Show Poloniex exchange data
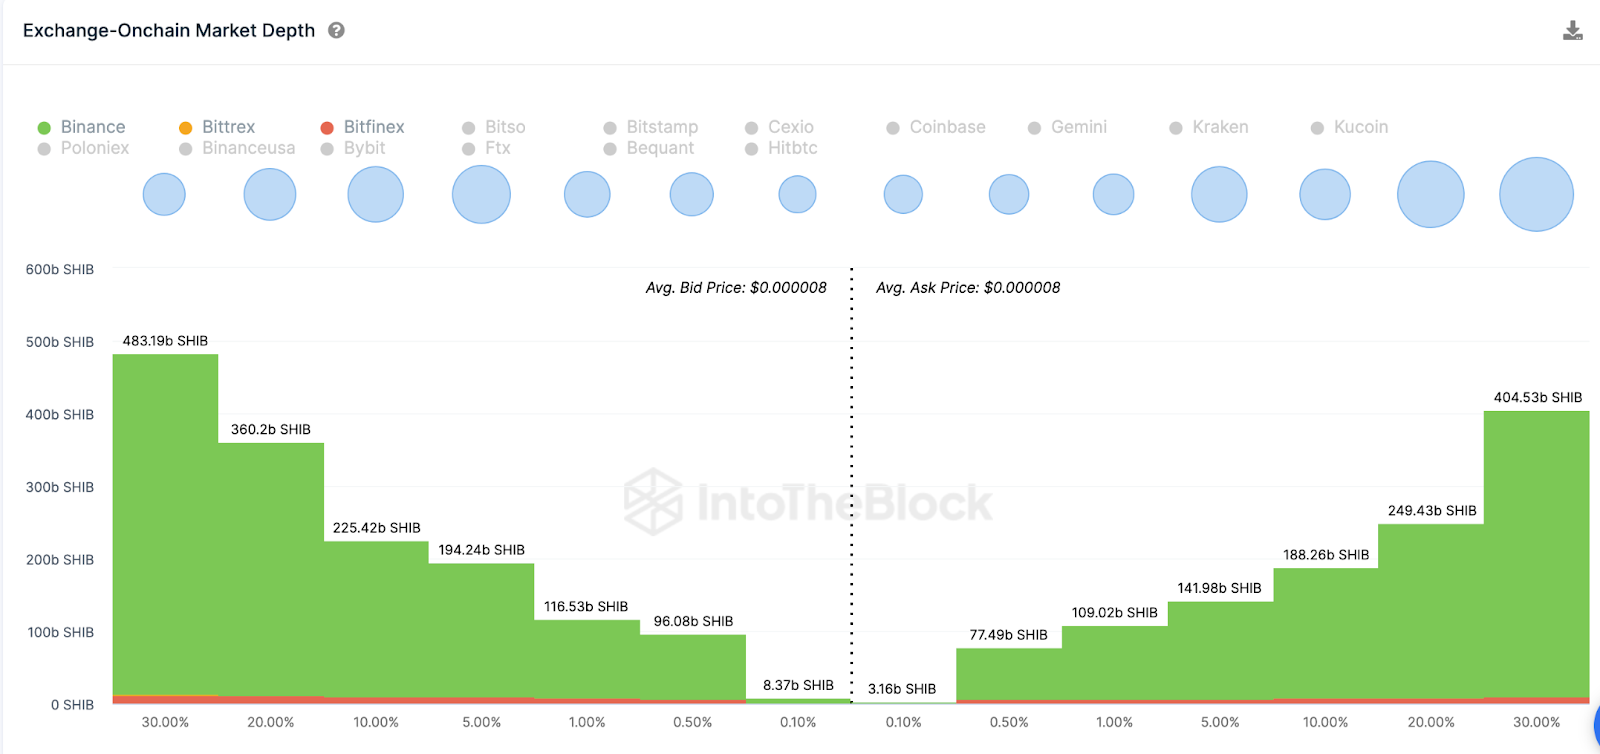Viewport: 1600px width, 754px height. pos(94,148)
